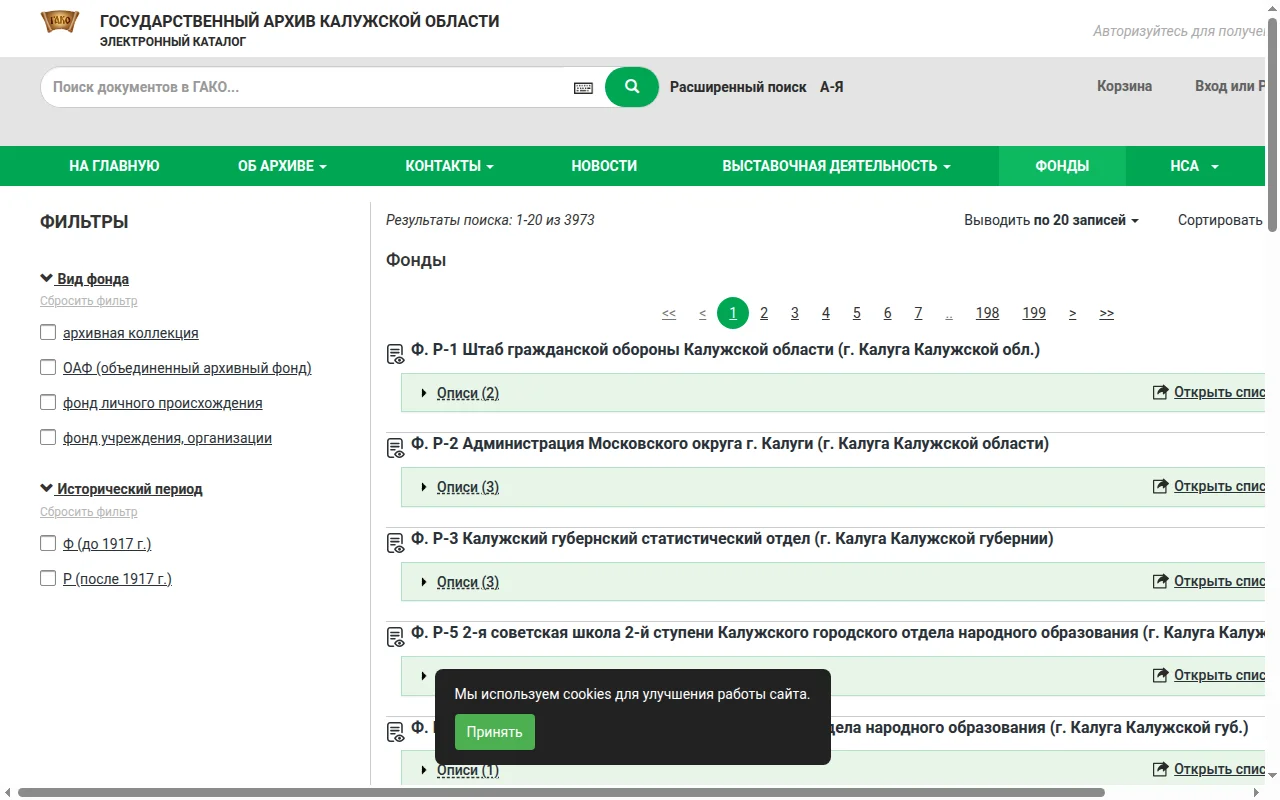
Task: Click the document icon beside Ф. Р-2
Action: 395,447
